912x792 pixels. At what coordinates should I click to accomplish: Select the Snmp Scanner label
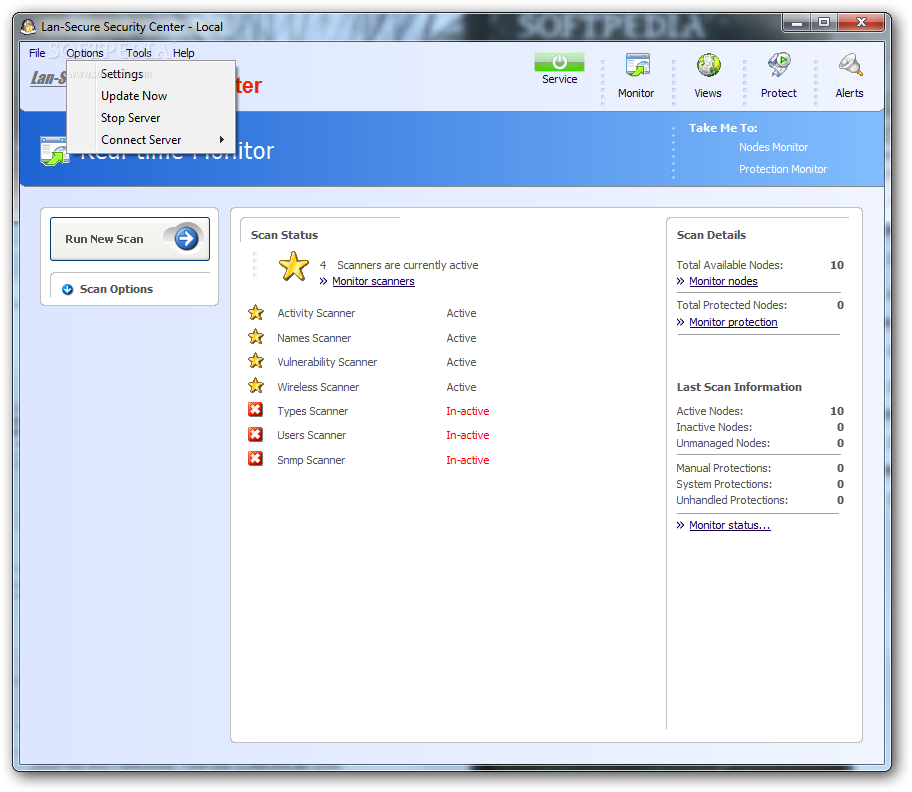[x=311, y=460]
